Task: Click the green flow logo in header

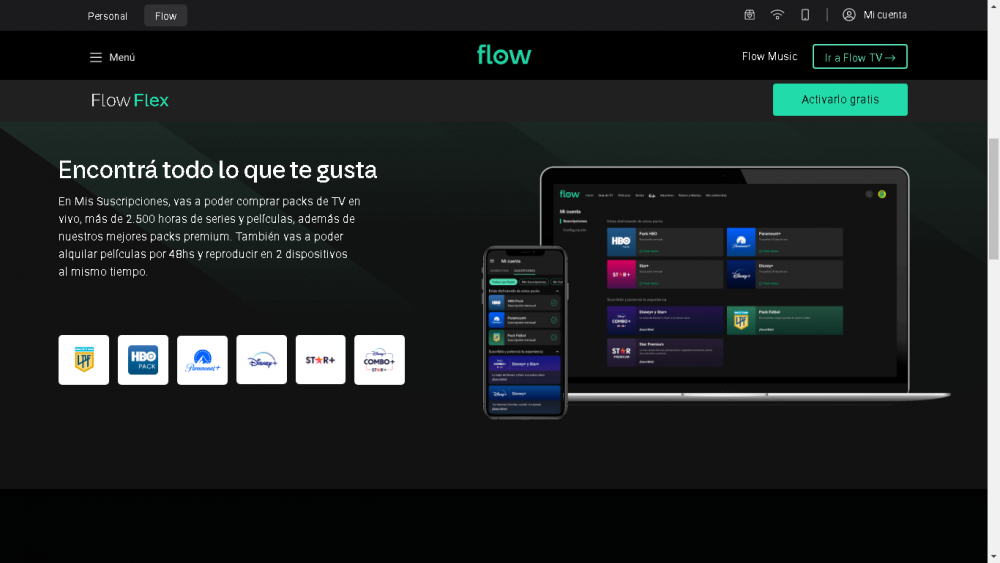Action: (504, 55)
